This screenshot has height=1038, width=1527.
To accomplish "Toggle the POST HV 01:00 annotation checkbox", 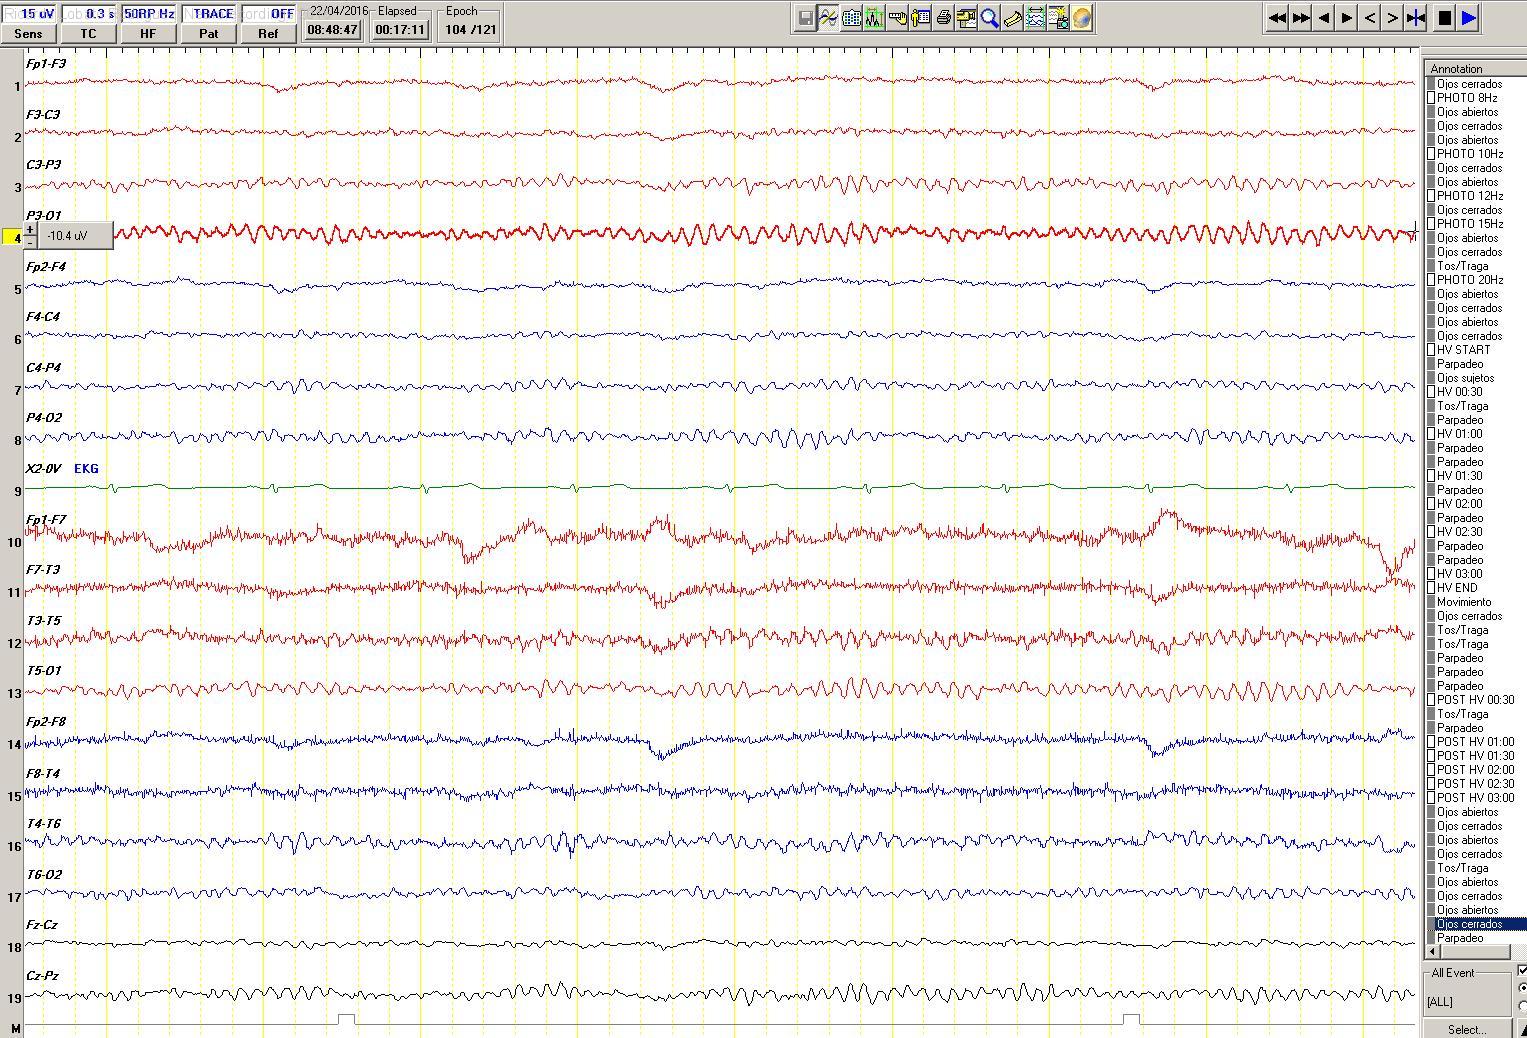I will [x=1431, y=742].
